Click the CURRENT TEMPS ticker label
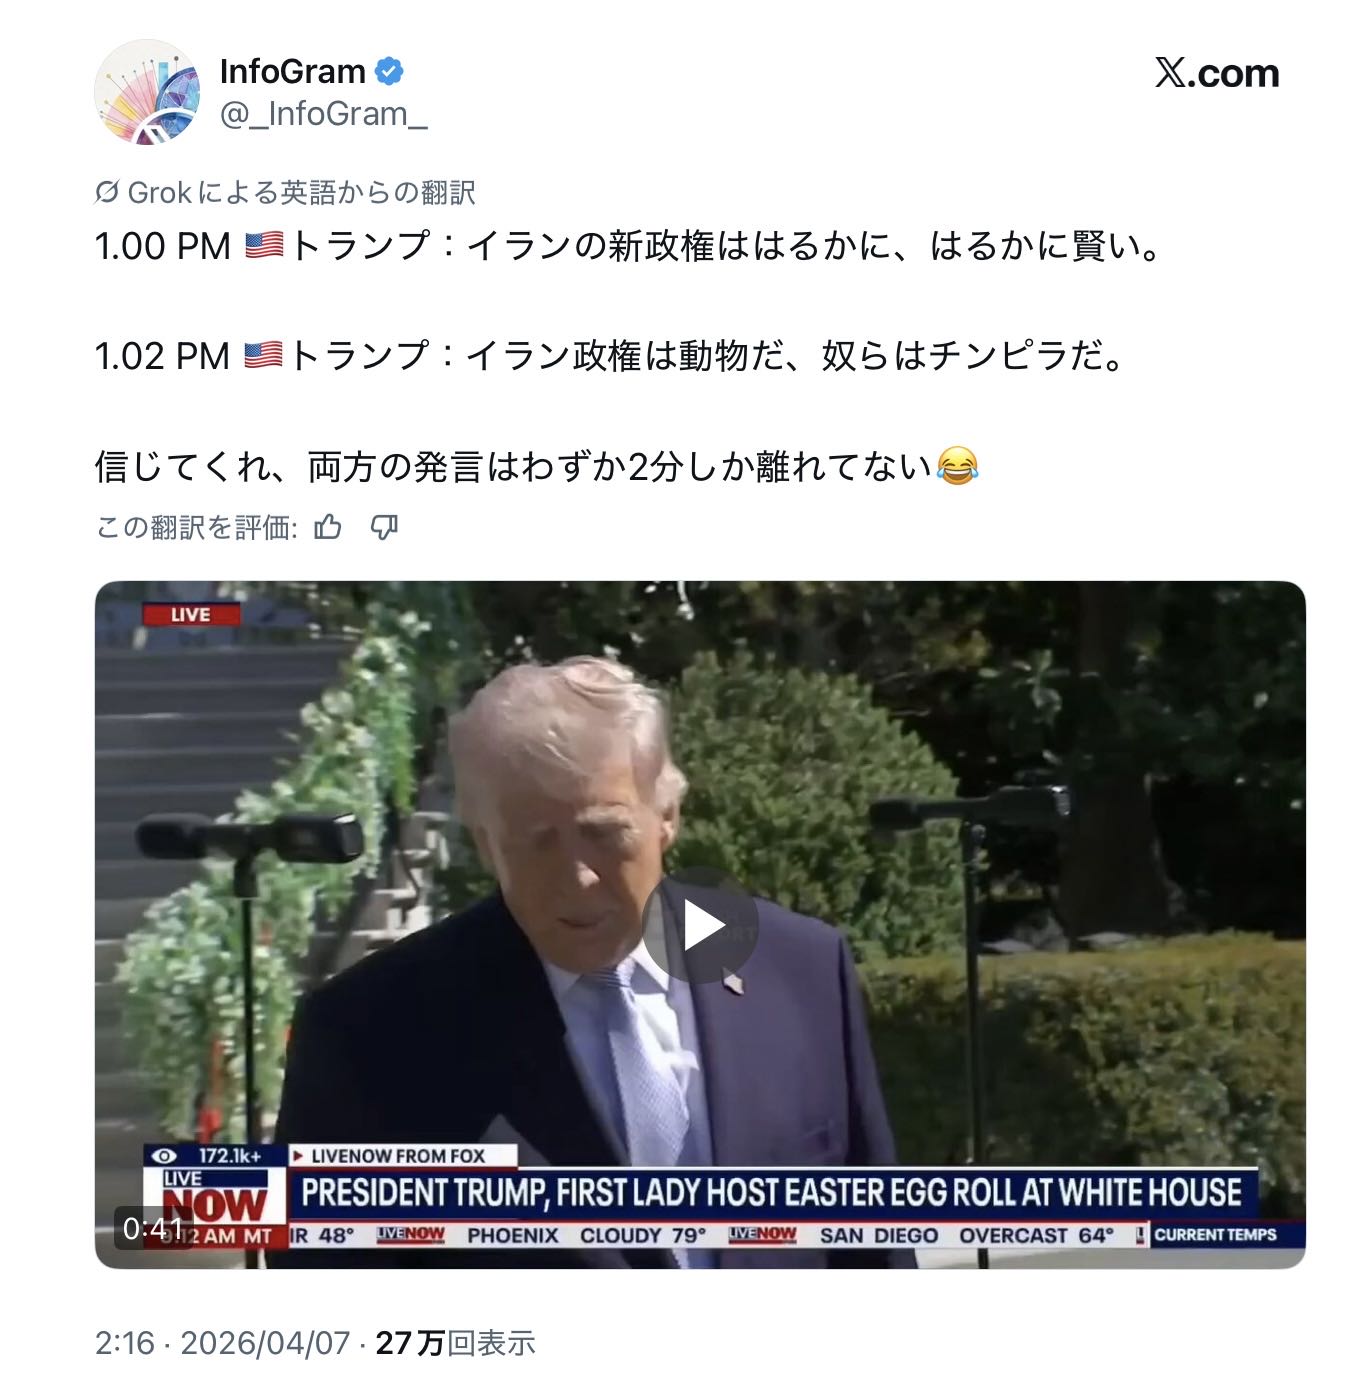Image resolution: width=1353 pixels, height=1387 pixels. pos(1215,1234)
